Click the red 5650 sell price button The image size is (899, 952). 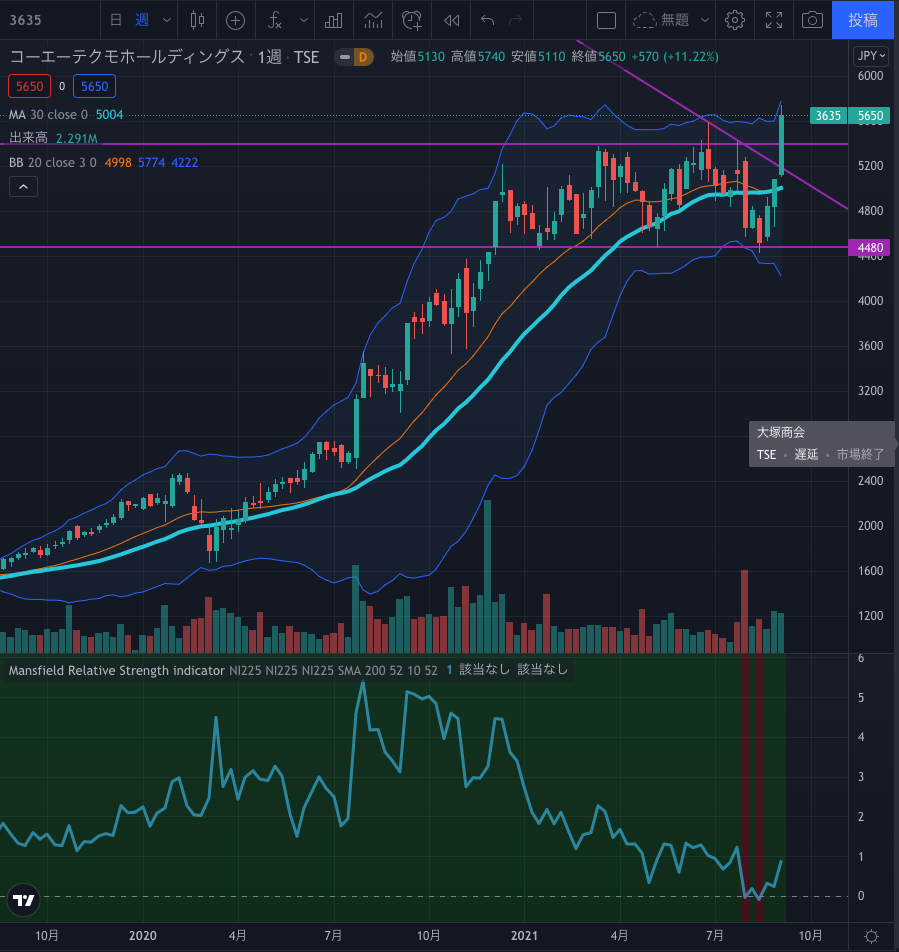pos(29,86)
